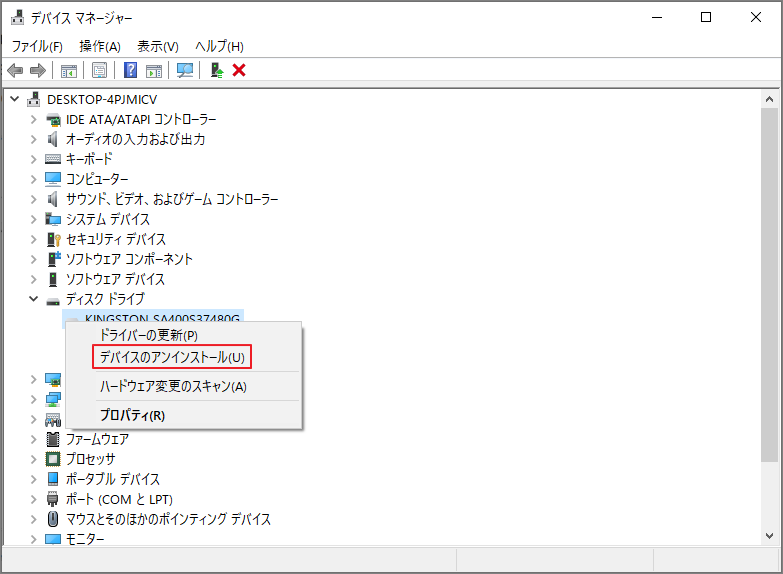This screenshot has width=783, height=574.
Task: Click the モニター category icon
Action: click(x=53, y=539)
